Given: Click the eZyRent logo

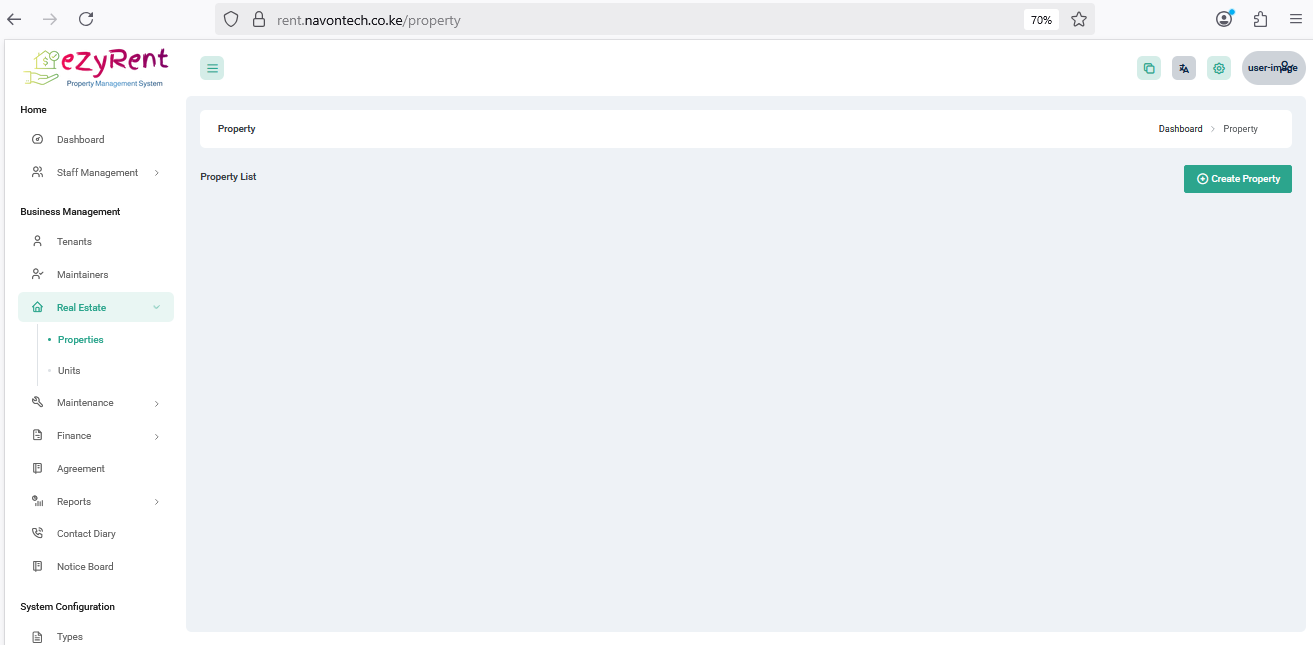Looking at the screenshot, I should click(x=96, y=68).
